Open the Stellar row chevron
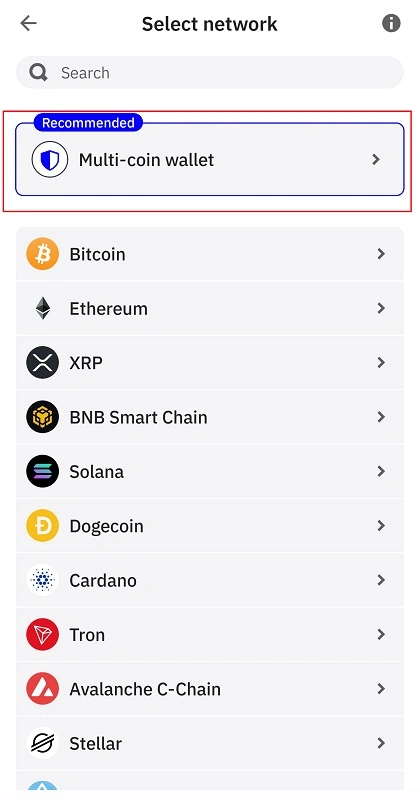420x800 pixels. coord(381,743)
